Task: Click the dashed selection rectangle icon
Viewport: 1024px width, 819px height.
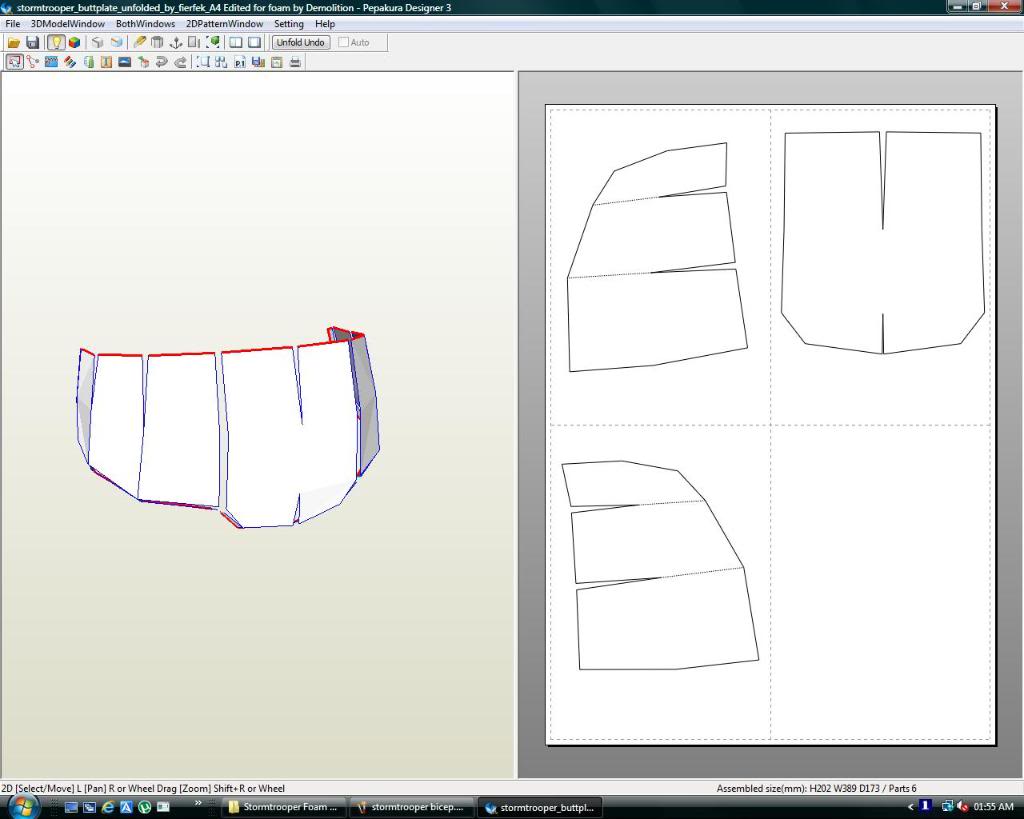Action: [203, 62]
